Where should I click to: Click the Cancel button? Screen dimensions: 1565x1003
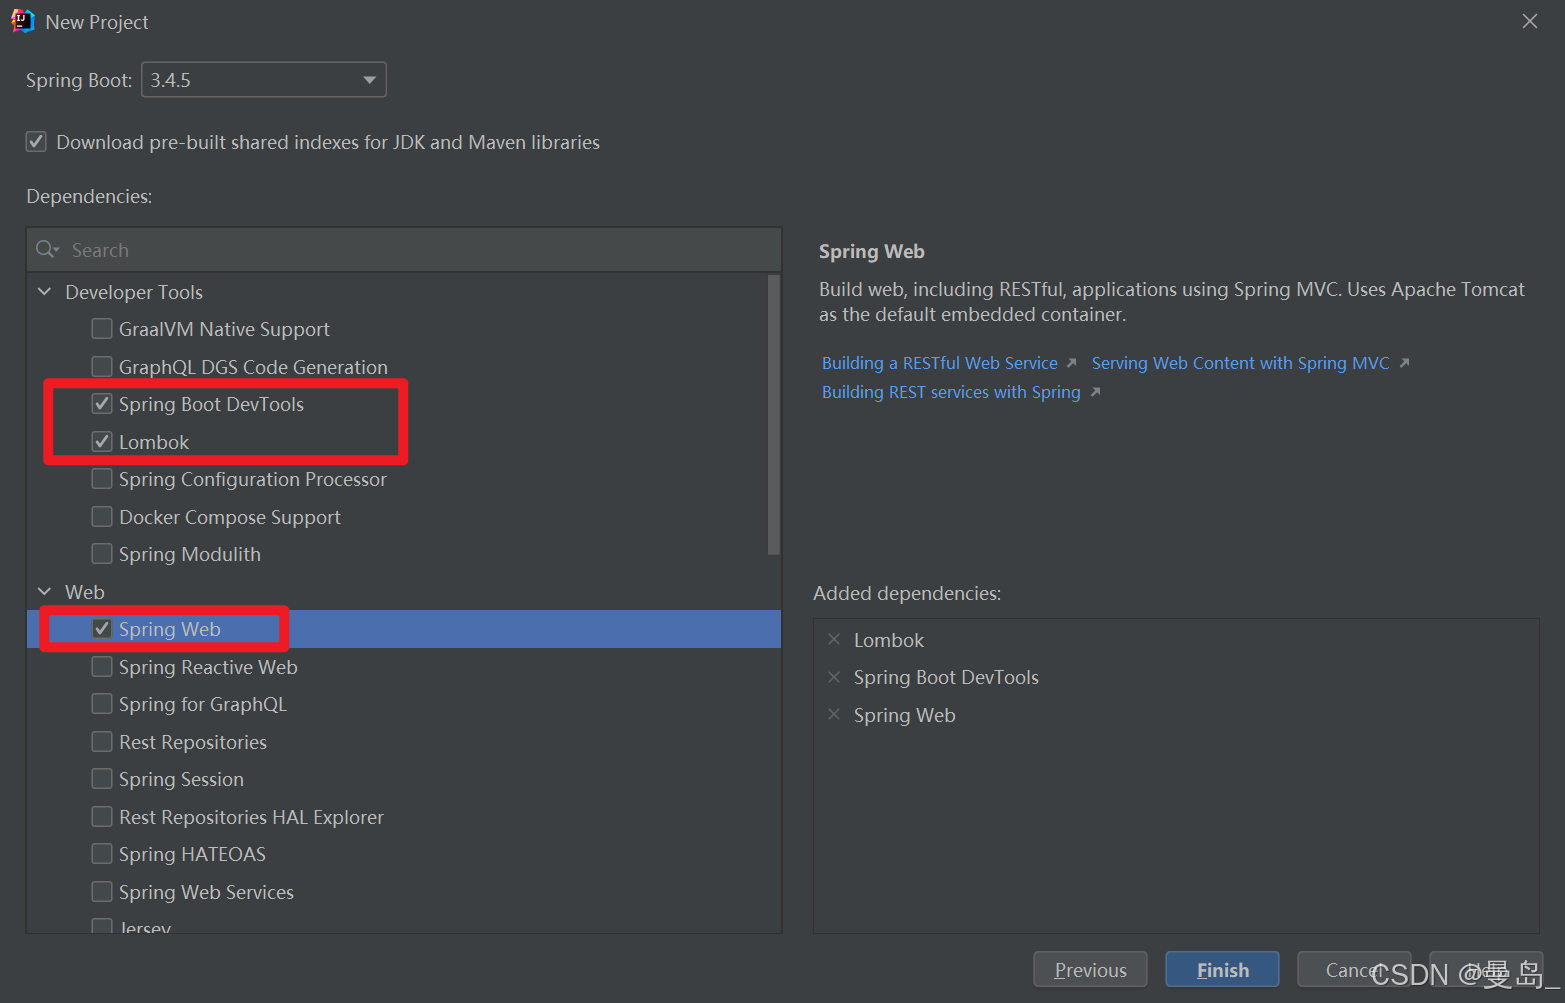1353,970
